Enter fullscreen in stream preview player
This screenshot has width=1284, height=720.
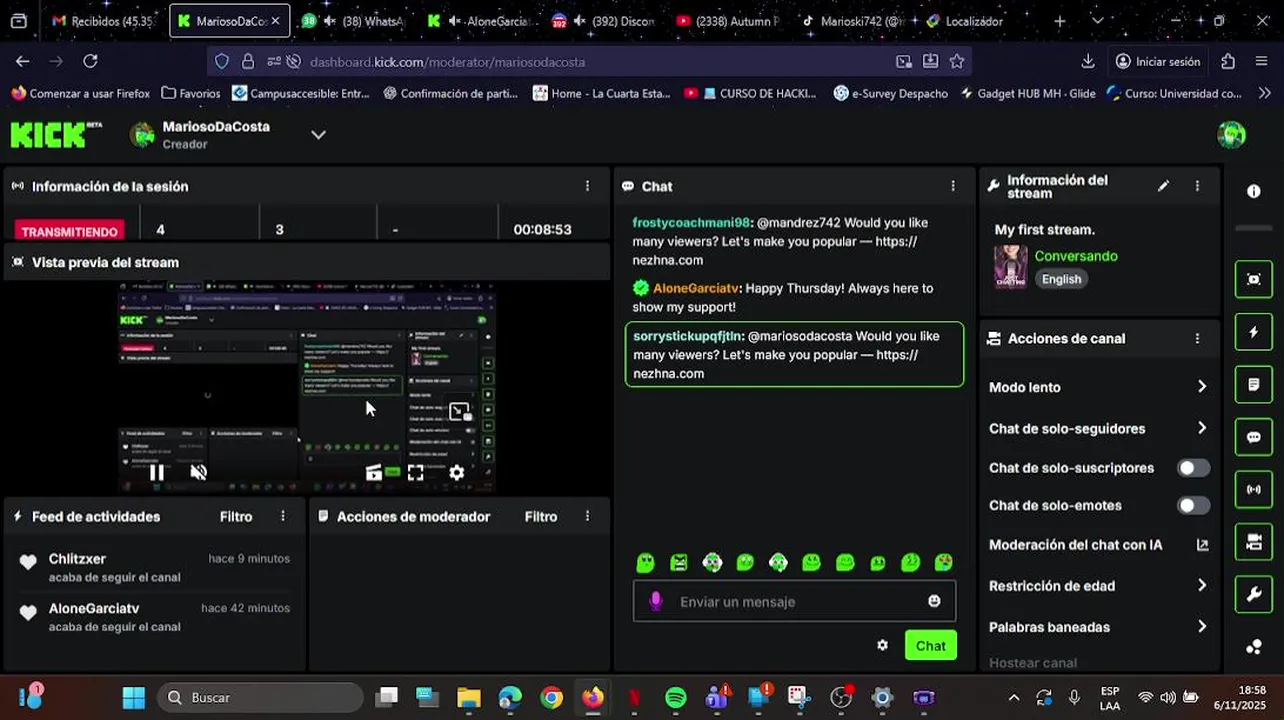[x=415, y=473]
